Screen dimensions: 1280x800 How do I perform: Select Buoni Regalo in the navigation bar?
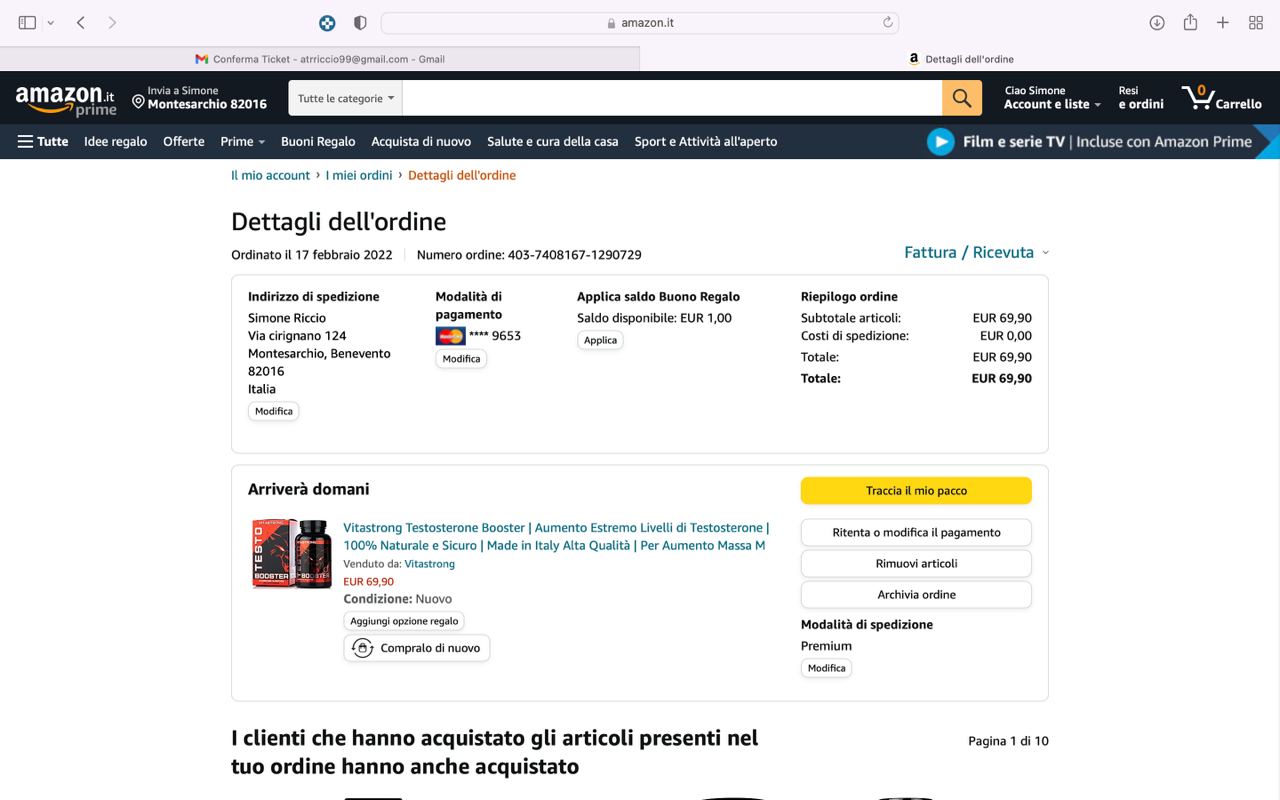pos(318,141)
